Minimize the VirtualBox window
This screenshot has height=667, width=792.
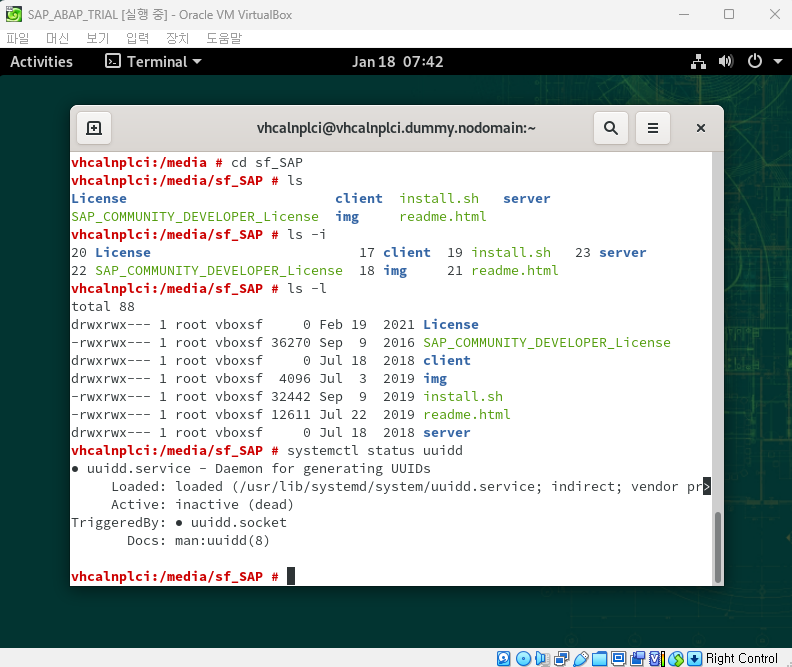pos(684,14)
